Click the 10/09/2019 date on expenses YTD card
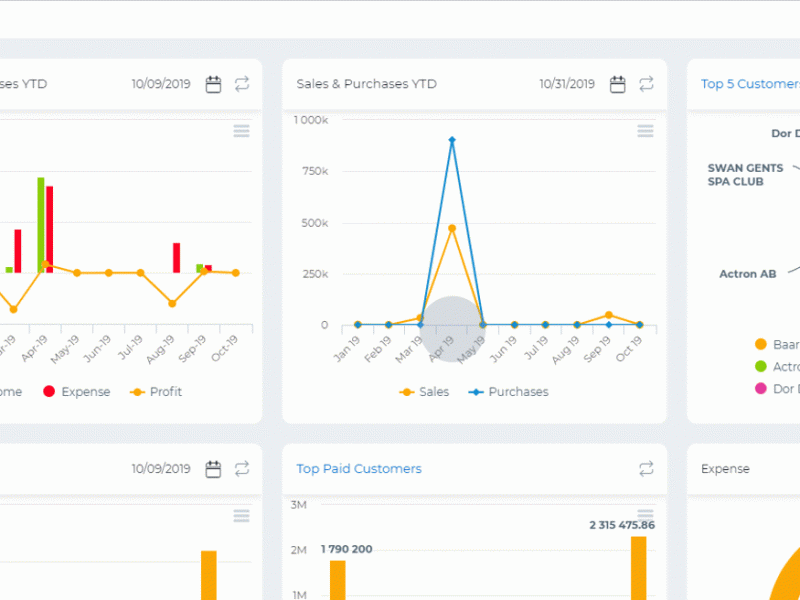Image resolution: width=800 pixels, height=600 pixels. point(161,84)
